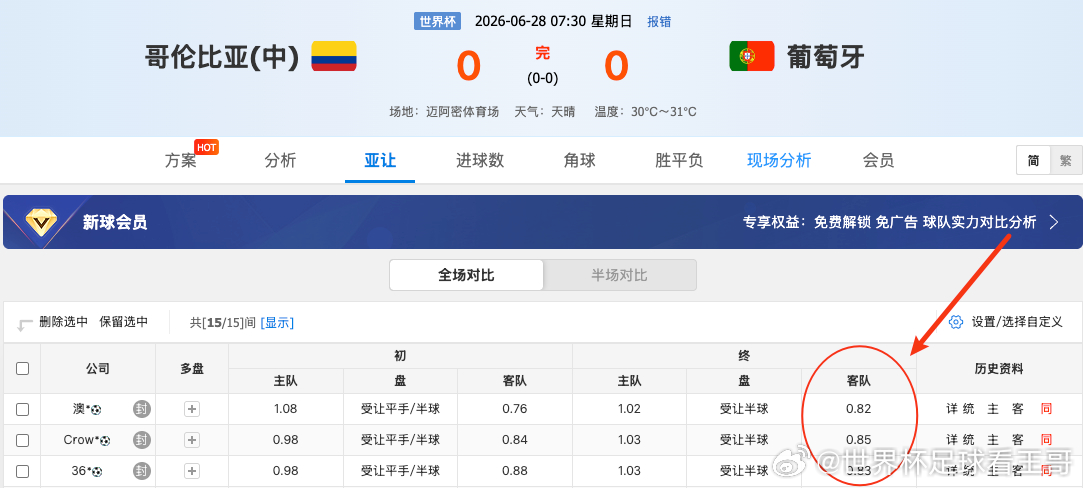Open the 胜平负 tab
The width and height of the screenshot is (1083, 488).
tap(679, 161)
